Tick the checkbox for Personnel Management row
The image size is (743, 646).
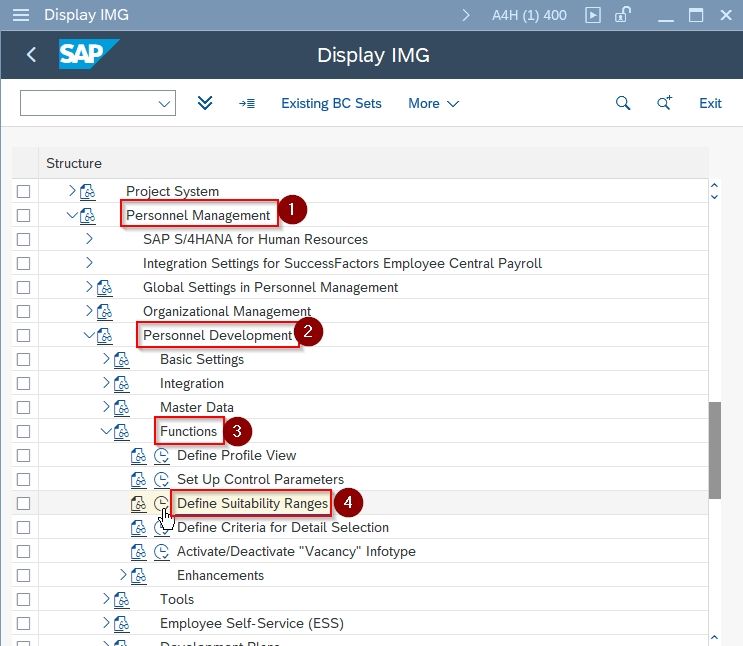[23, 216]
